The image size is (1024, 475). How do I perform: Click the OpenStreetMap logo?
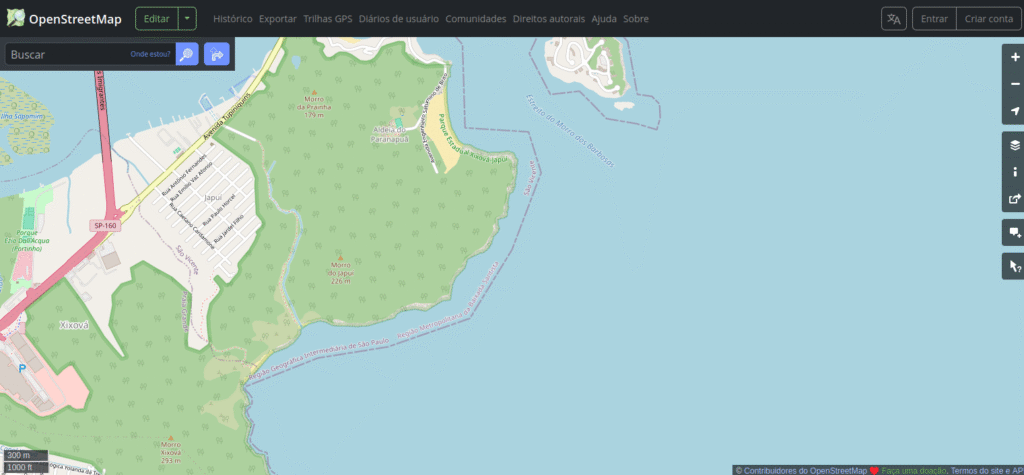point(64,19)
